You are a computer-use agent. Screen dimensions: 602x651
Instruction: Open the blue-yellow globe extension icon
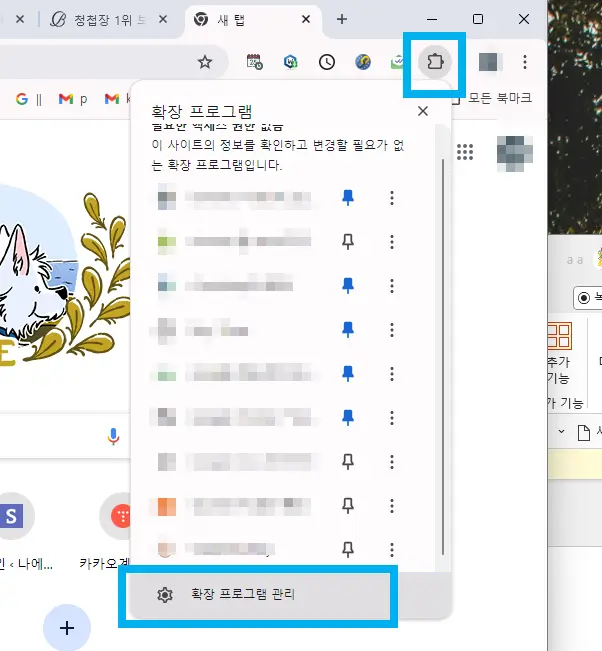363,62
